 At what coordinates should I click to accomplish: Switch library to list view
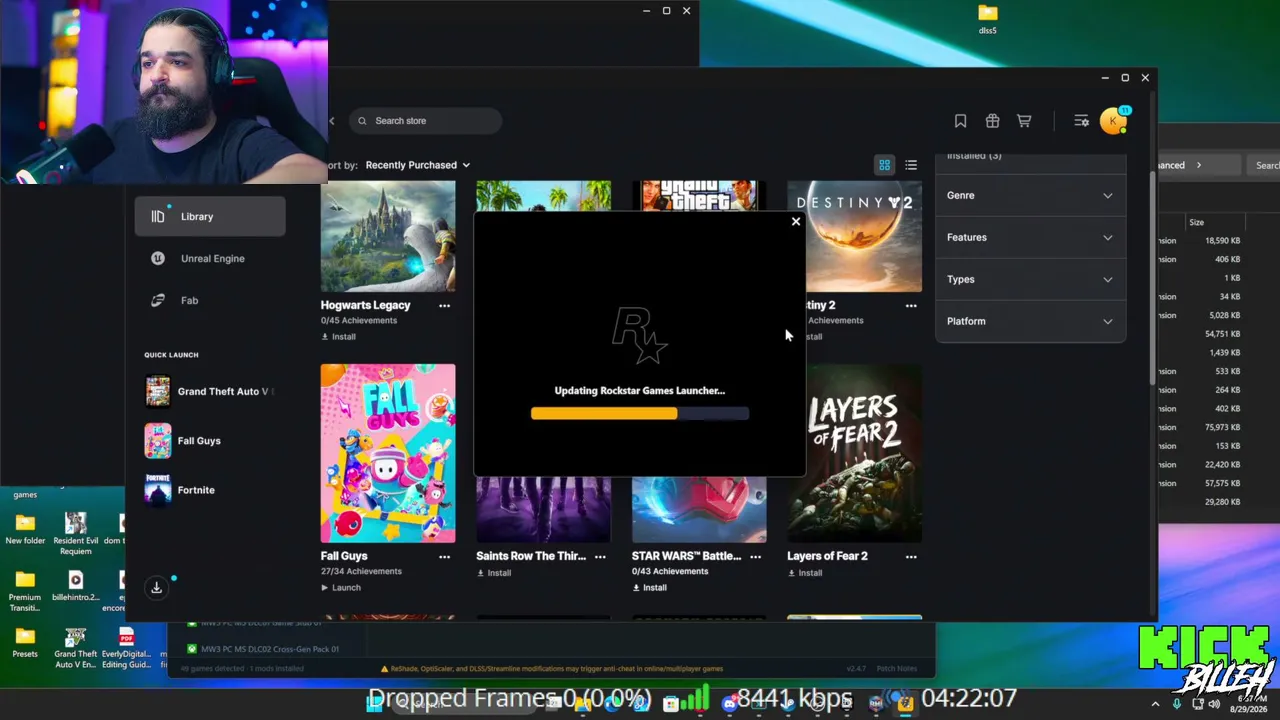pos(911,165)
